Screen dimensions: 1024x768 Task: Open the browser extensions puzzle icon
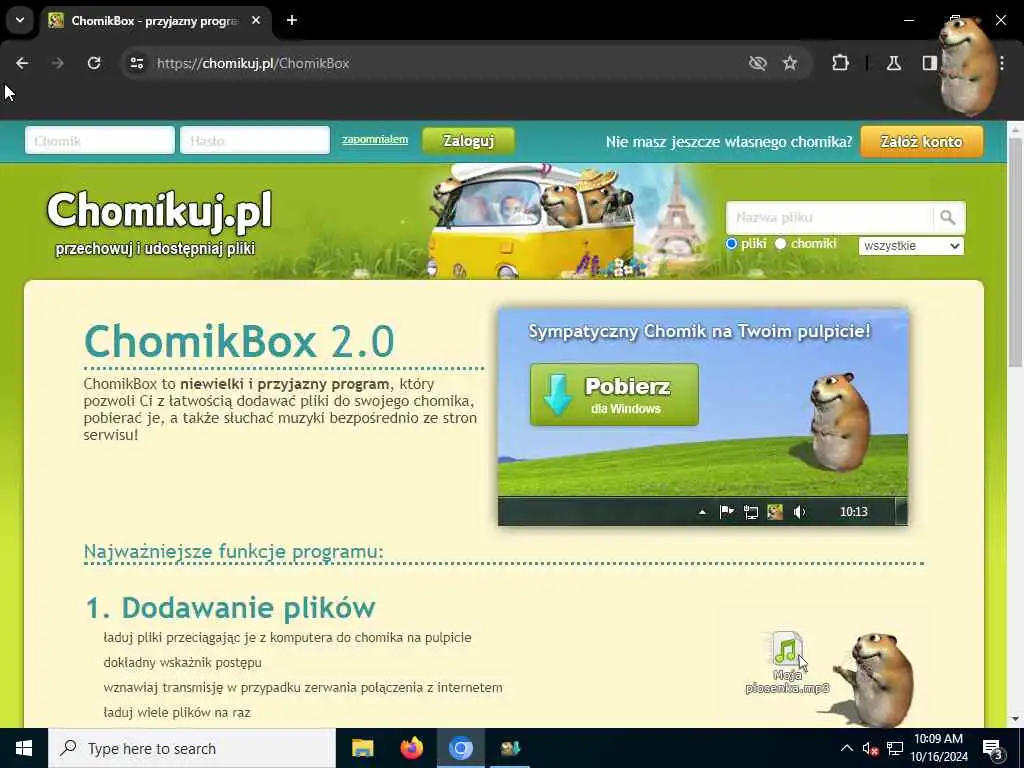click(x=840, y=63)
